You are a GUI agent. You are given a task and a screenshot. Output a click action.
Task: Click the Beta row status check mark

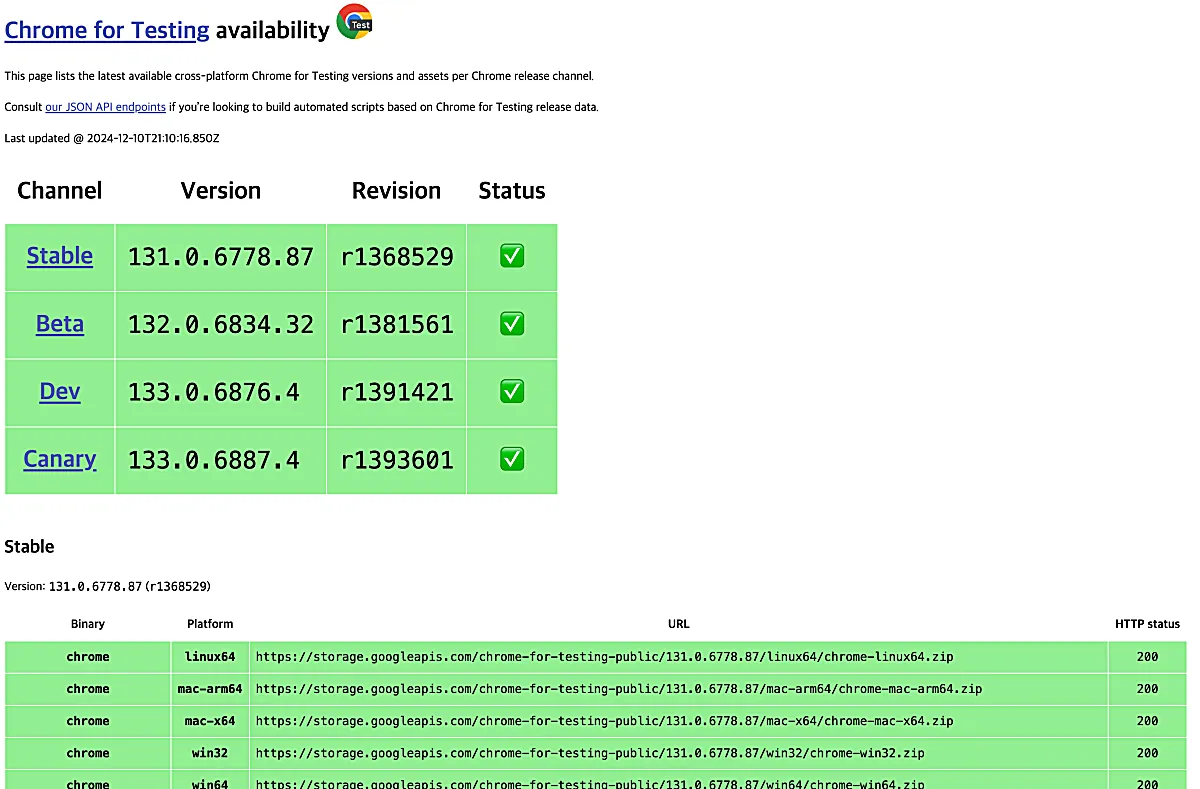(512, 324)
